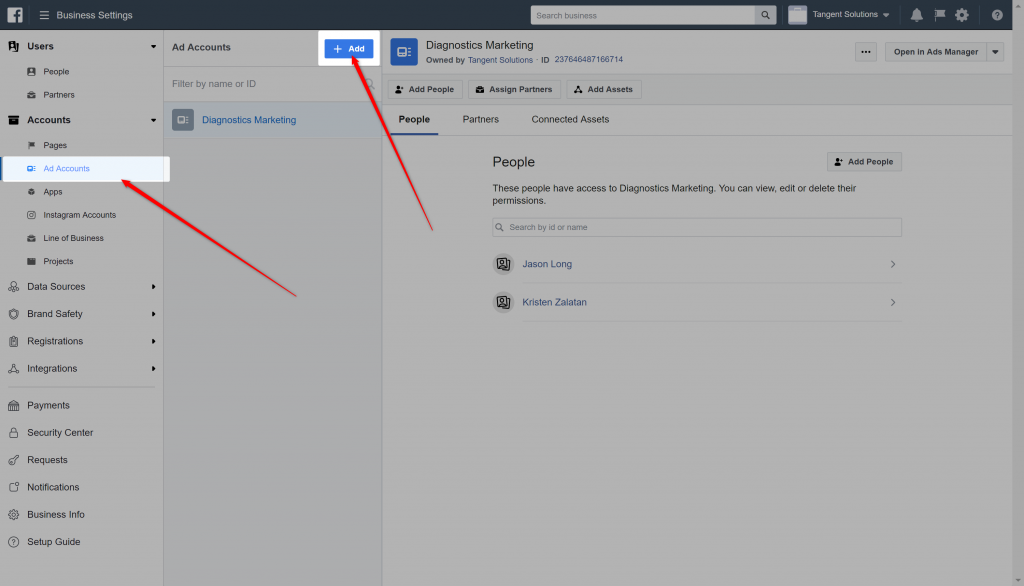The image size is (1024, 586).
Task: Click the Integrations icon in sidebar
Action: [14, 368]
